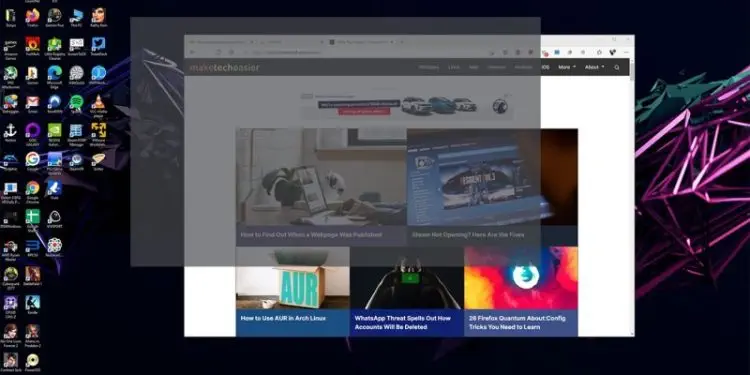Select the iOS navigation menu item

coord(545,67)
